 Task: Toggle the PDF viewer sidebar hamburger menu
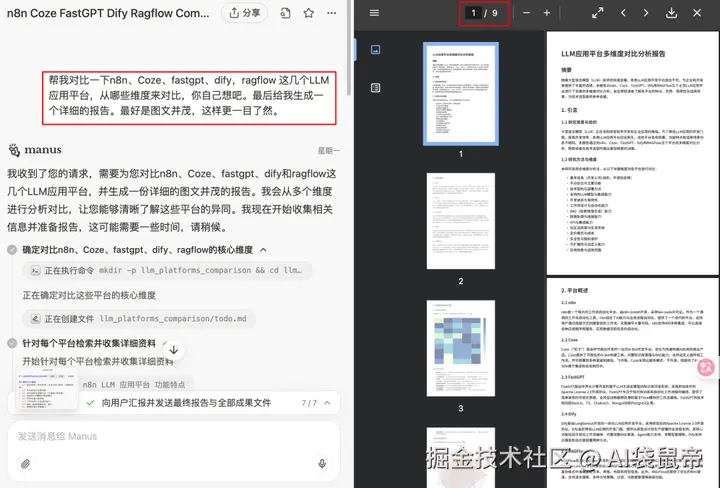pyautogui.click(x=374, y=13)
